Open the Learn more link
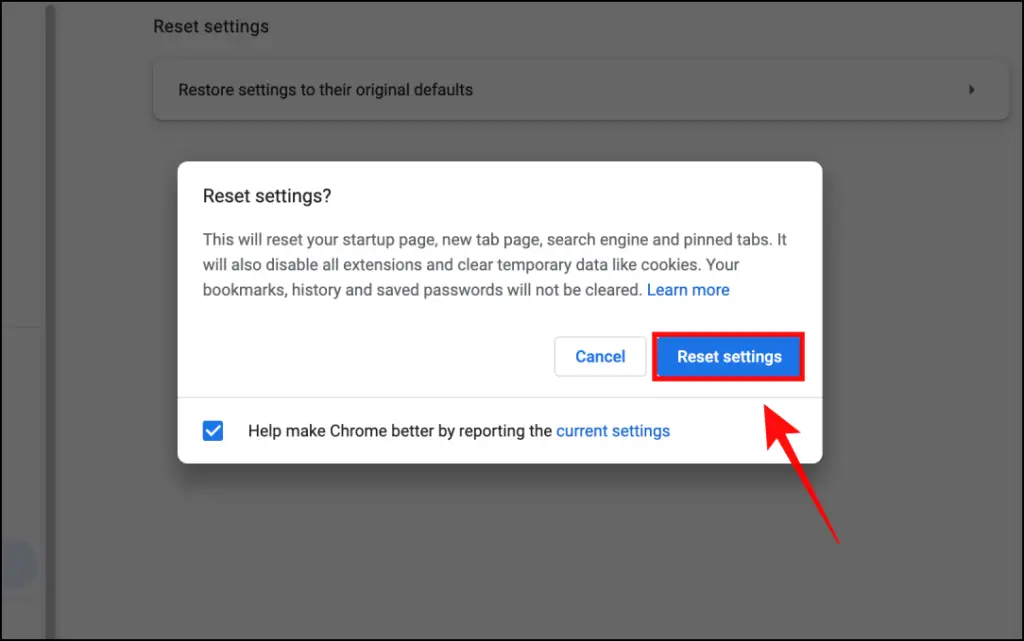Image resolution: width=1024 pixels, height=641 pixels. (x=688, y=290)
